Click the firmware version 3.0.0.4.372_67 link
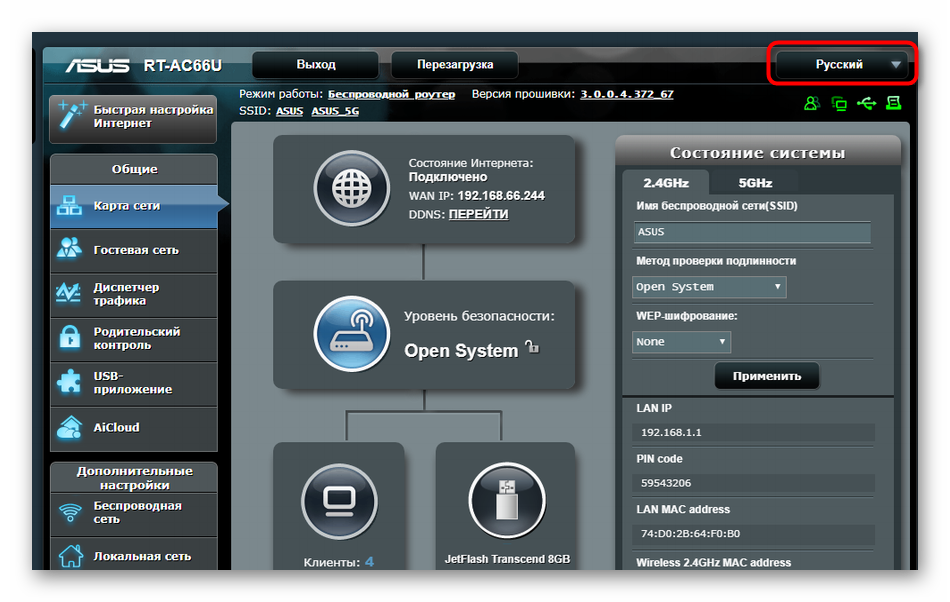The width and height of the screenshot is (950, 602). [627, 94]
